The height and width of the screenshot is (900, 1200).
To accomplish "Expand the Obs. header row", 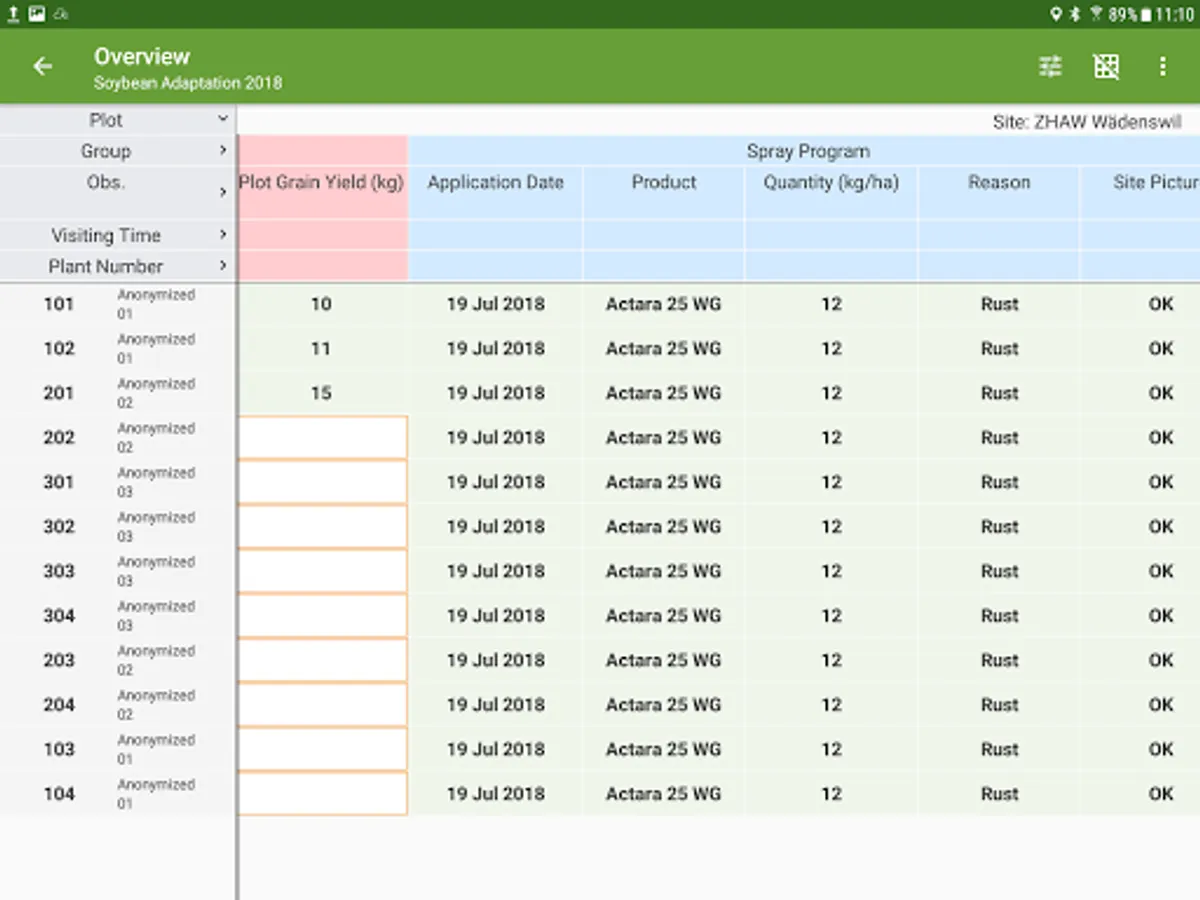I will (222, 192).
